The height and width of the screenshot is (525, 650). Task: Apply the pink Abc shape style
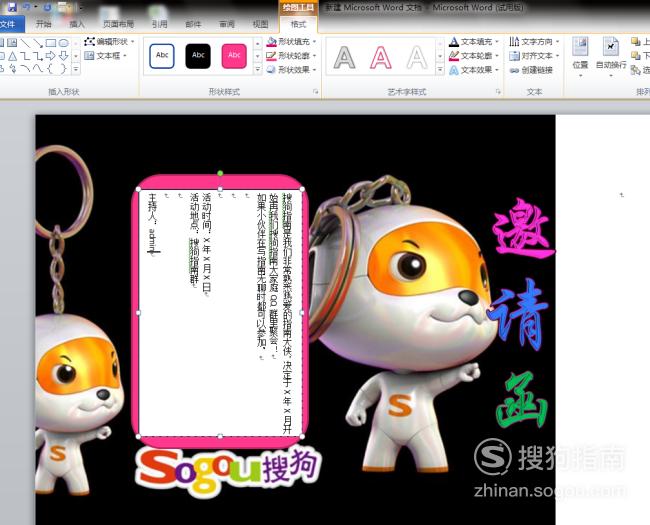point(234,56)
